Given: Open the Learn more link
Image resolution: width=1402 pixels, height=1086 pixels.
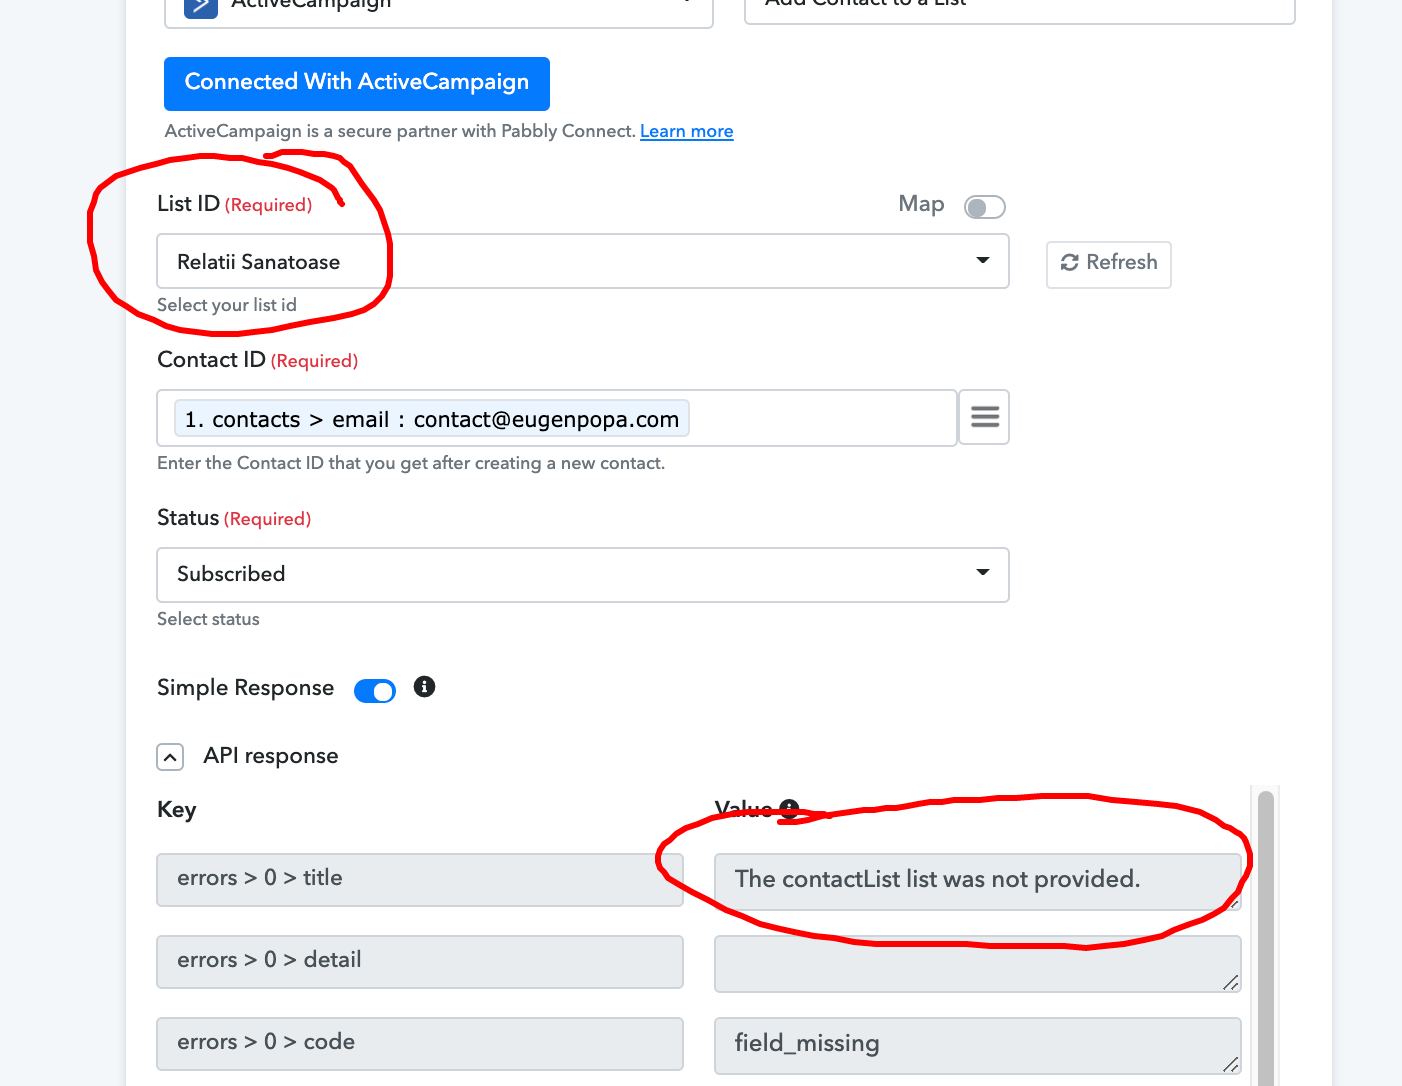Looking at the screenshot, I should click(x=686, y=131).
